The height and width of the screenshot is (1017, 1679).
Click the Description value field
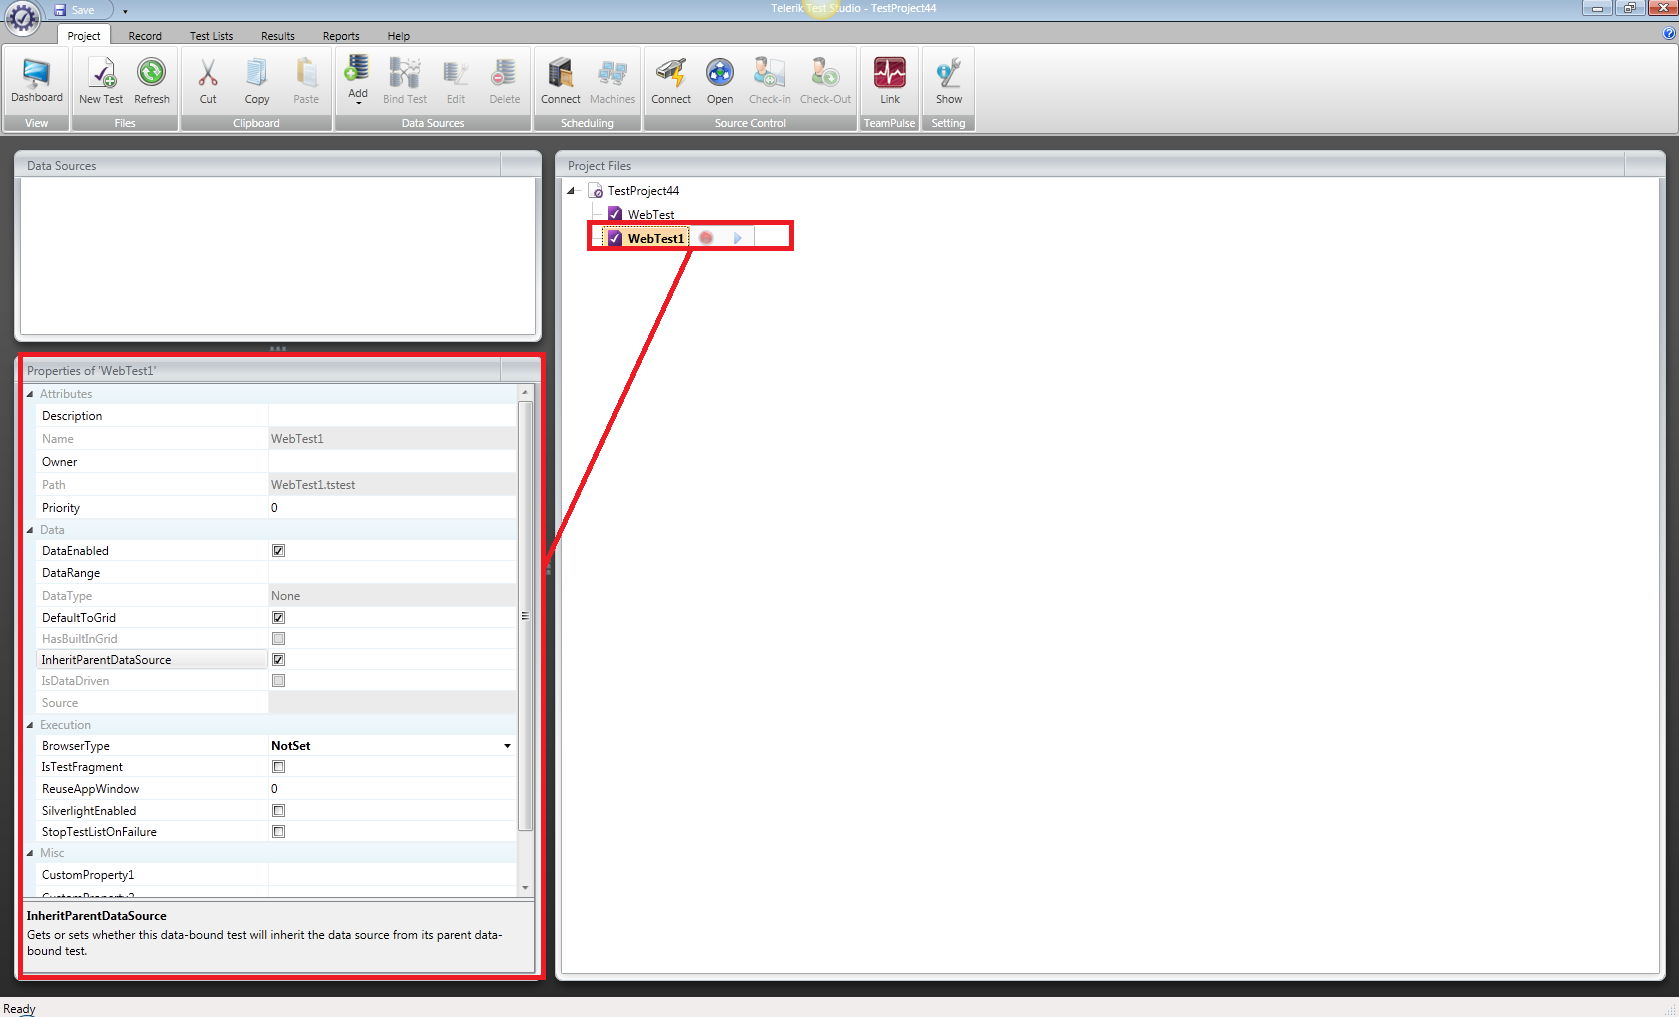tap(392, 416)
